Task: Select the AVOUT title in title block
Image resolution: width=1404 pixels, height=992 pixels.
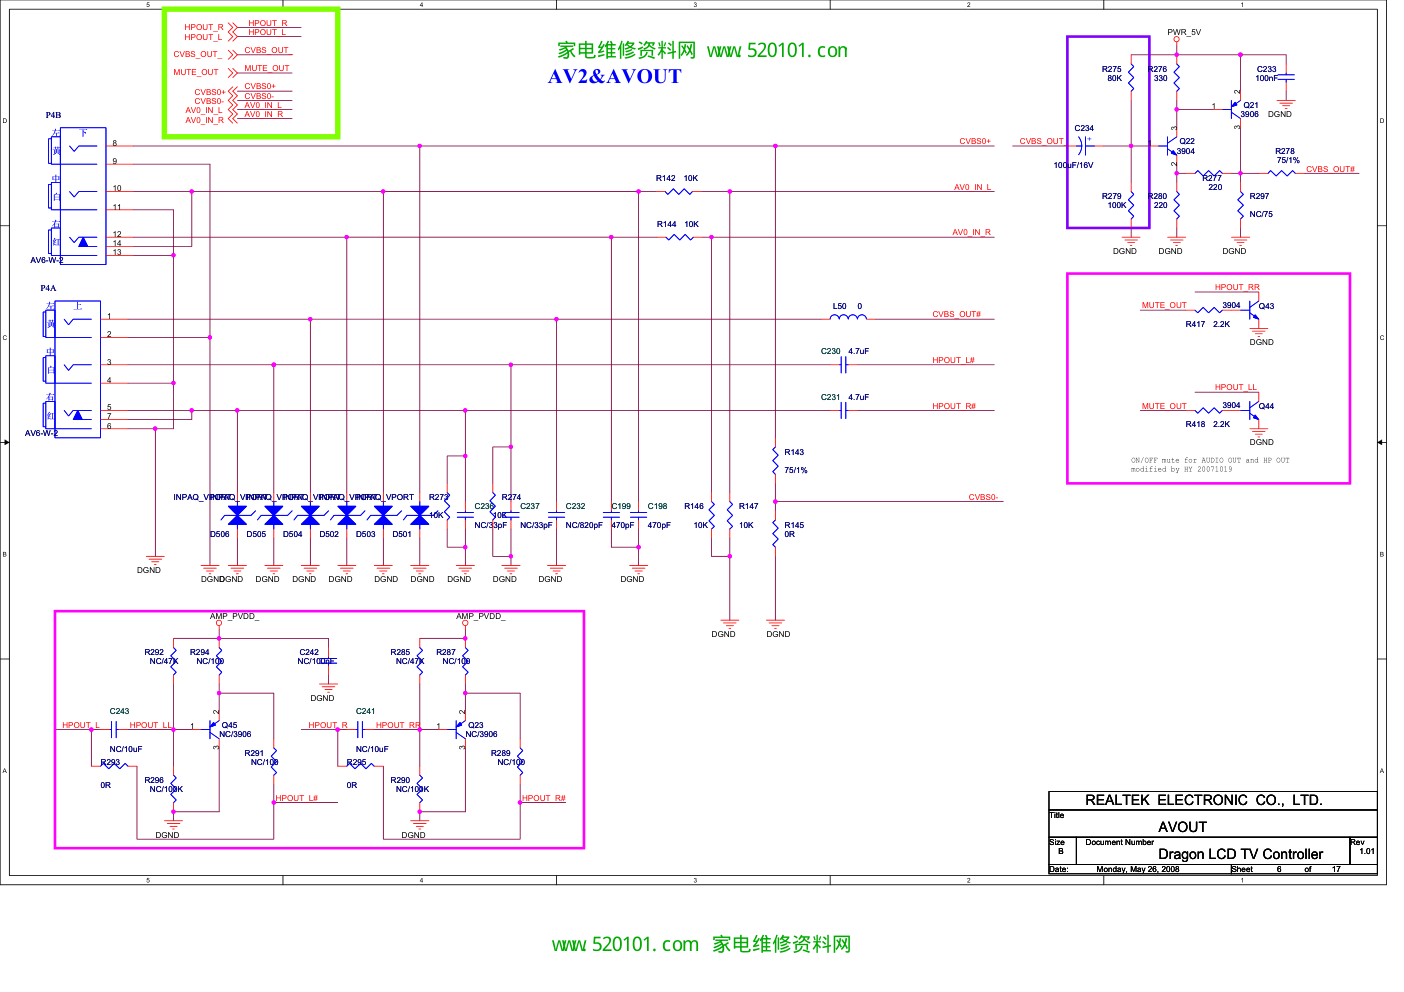Action: (x=1183, y=827)
